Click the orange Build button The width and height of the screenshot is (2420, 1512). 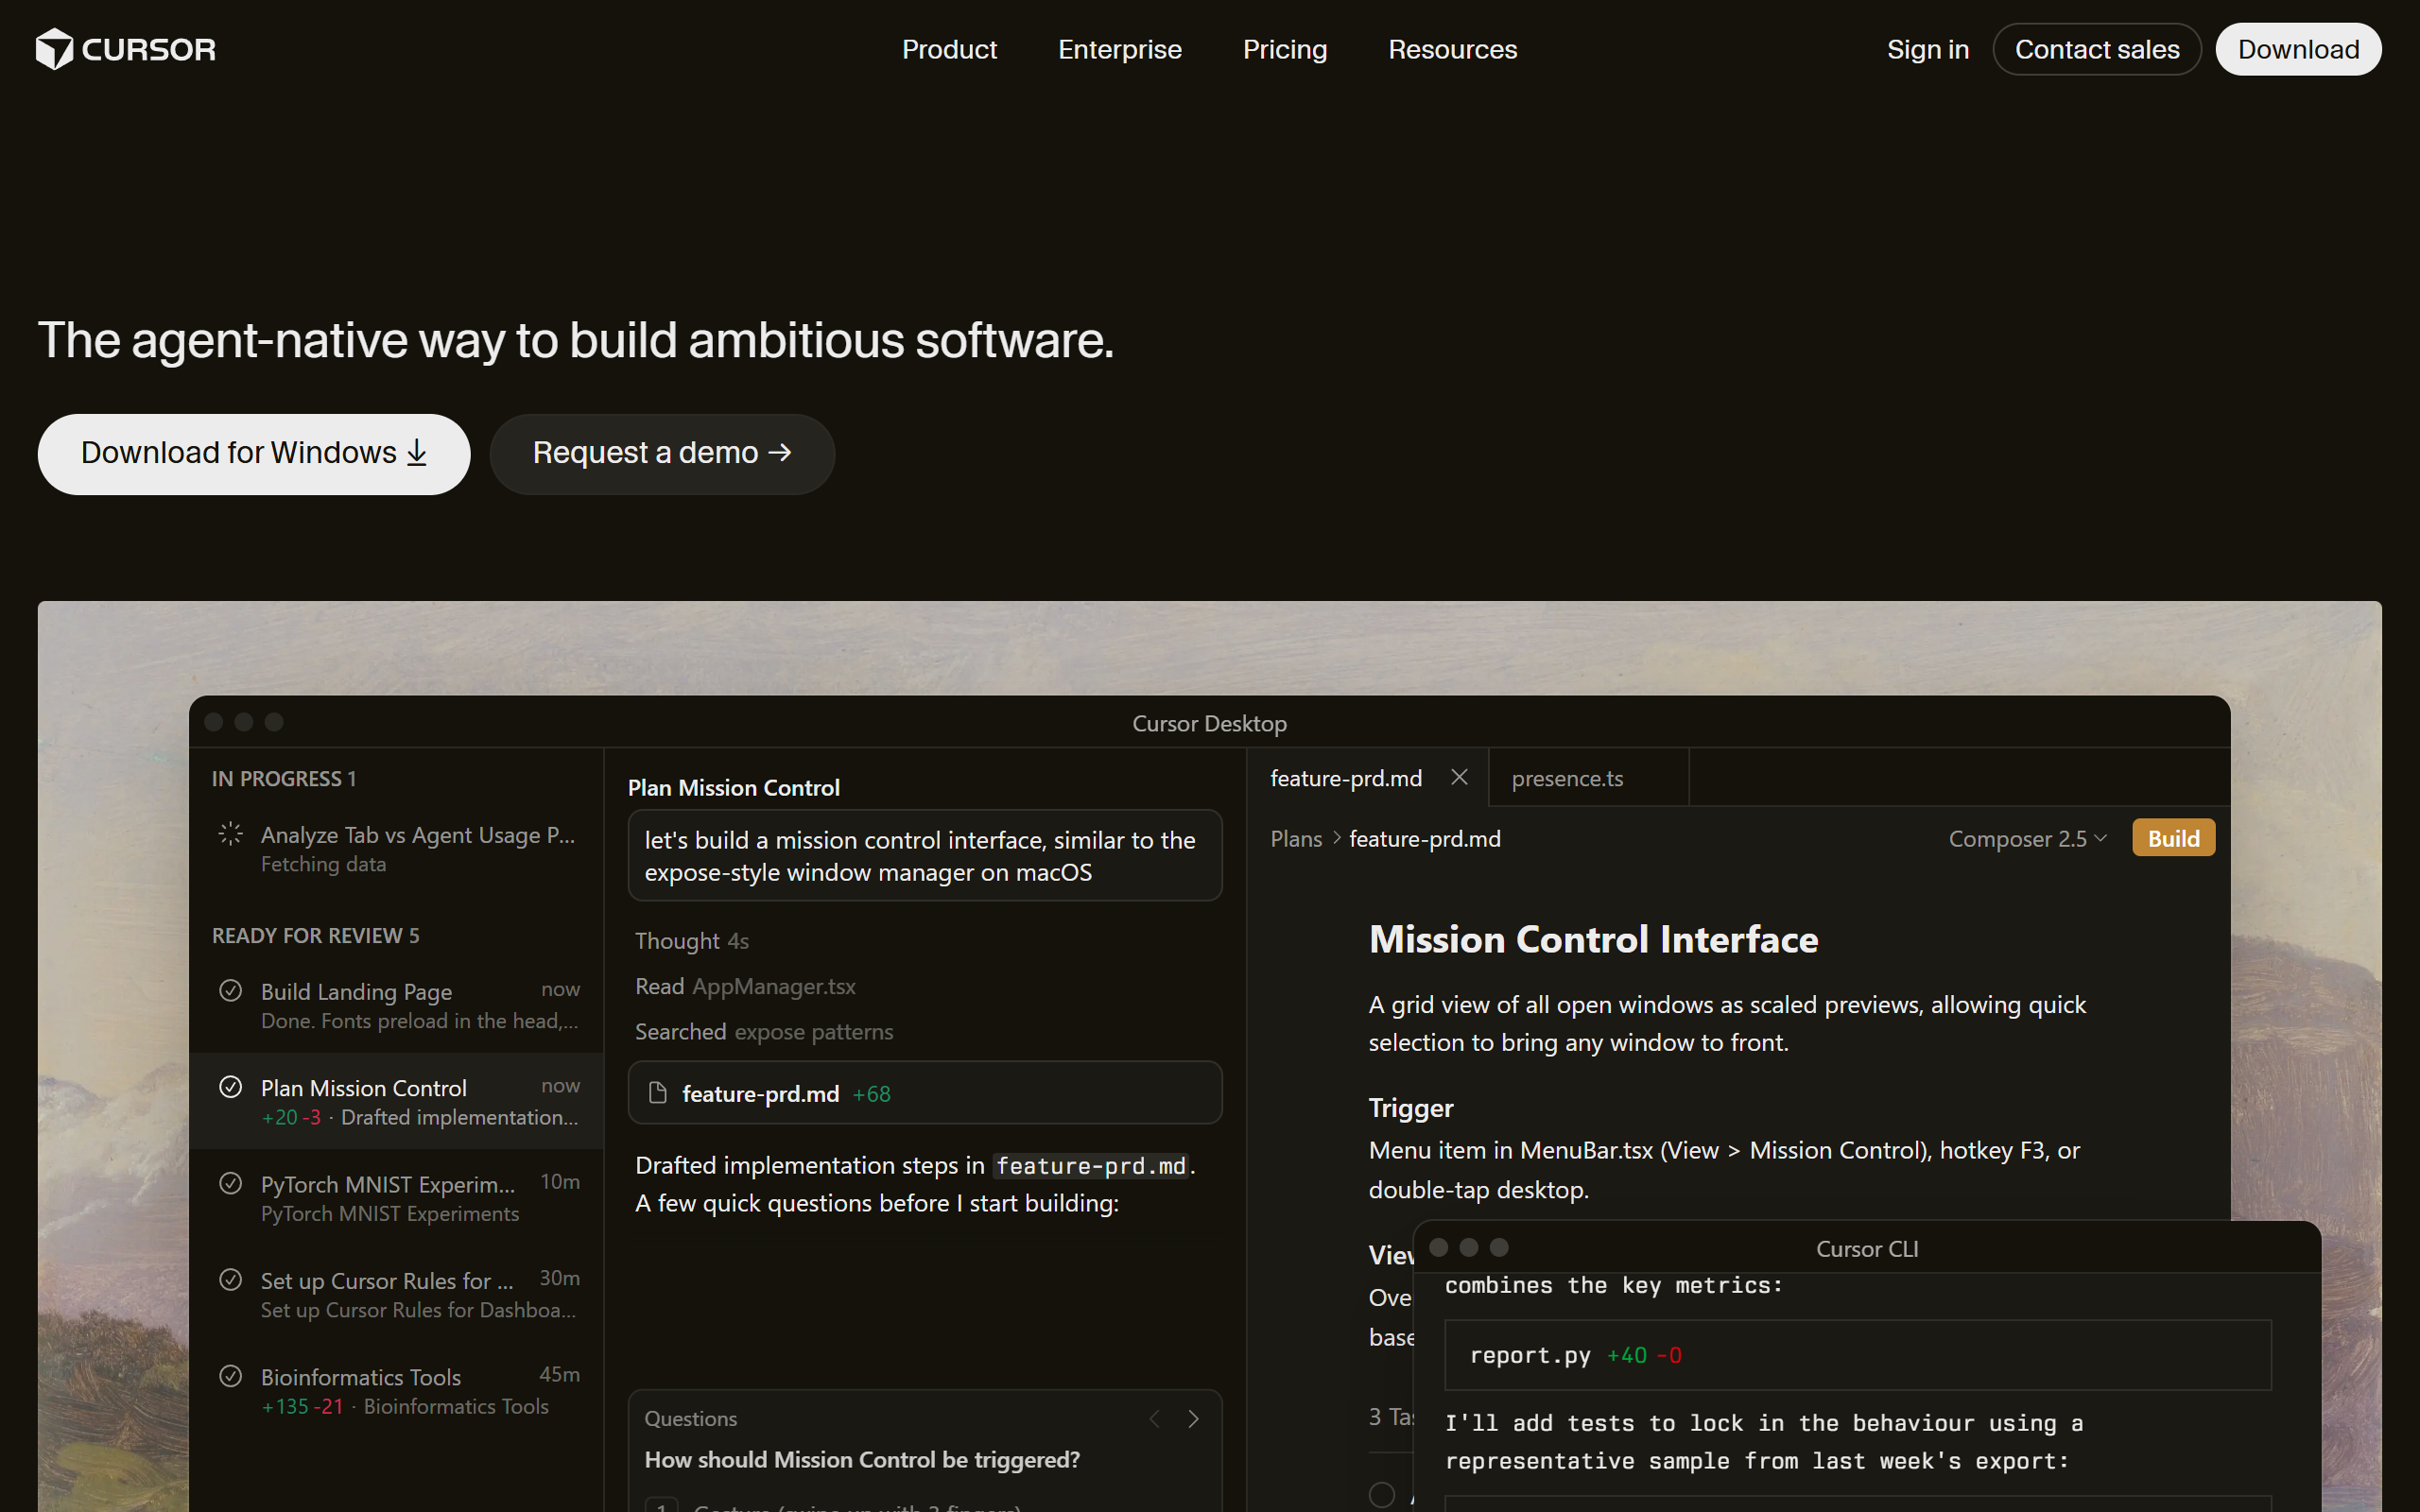point(2173,838)
